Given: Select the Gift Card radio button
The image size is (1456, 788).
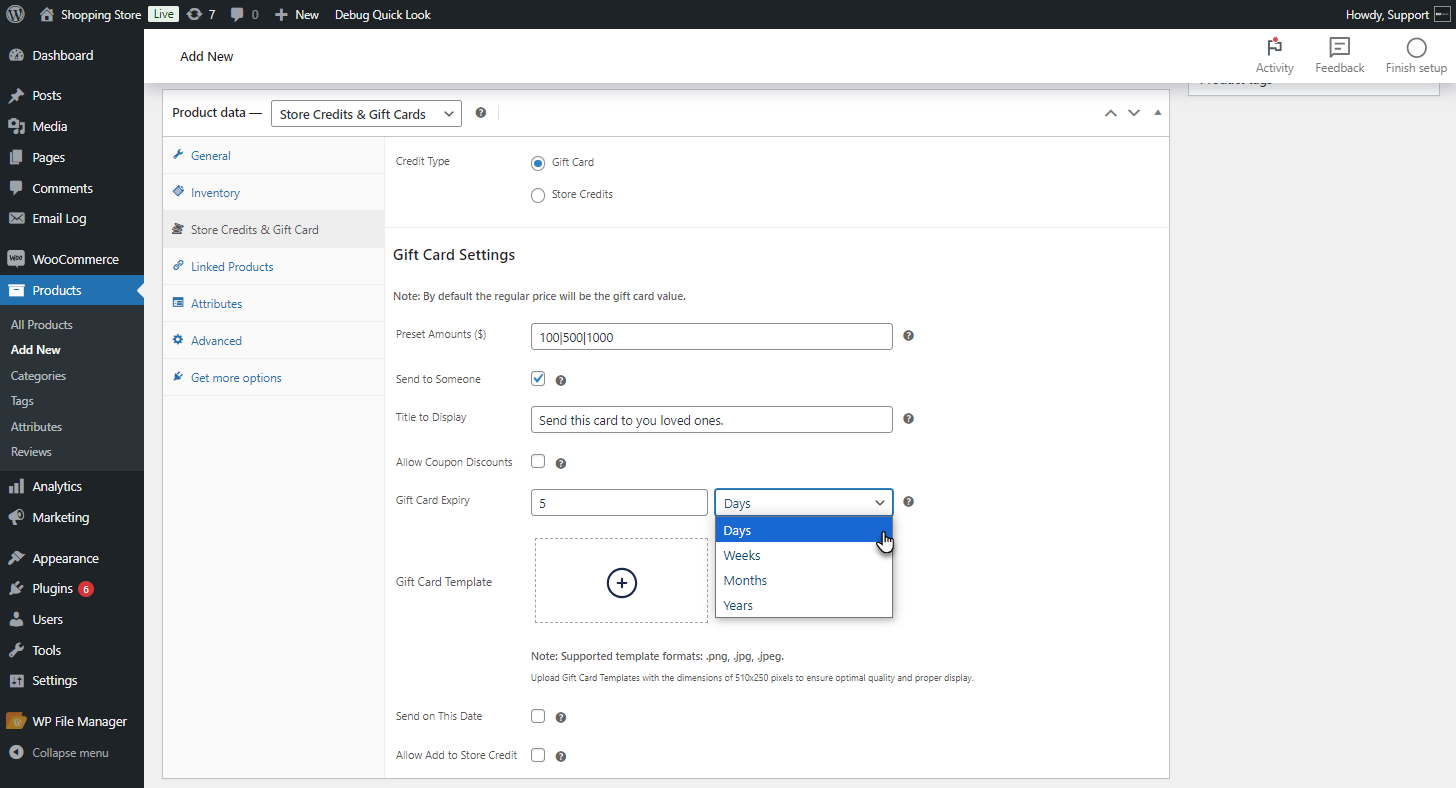Looking at the screenshot, I should pos(538,162).
